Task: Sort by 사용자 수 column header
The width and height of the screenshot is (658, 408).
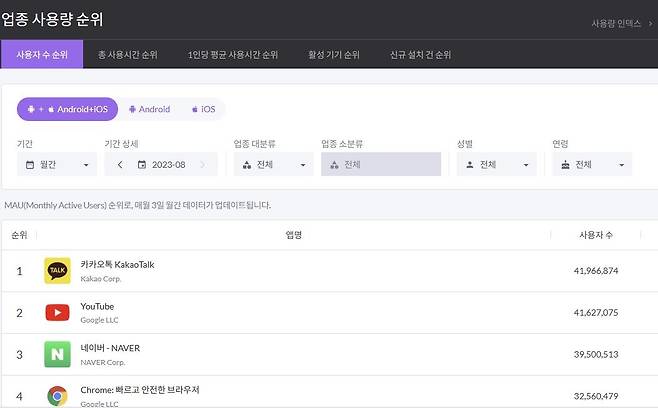Action: point(596,235)
